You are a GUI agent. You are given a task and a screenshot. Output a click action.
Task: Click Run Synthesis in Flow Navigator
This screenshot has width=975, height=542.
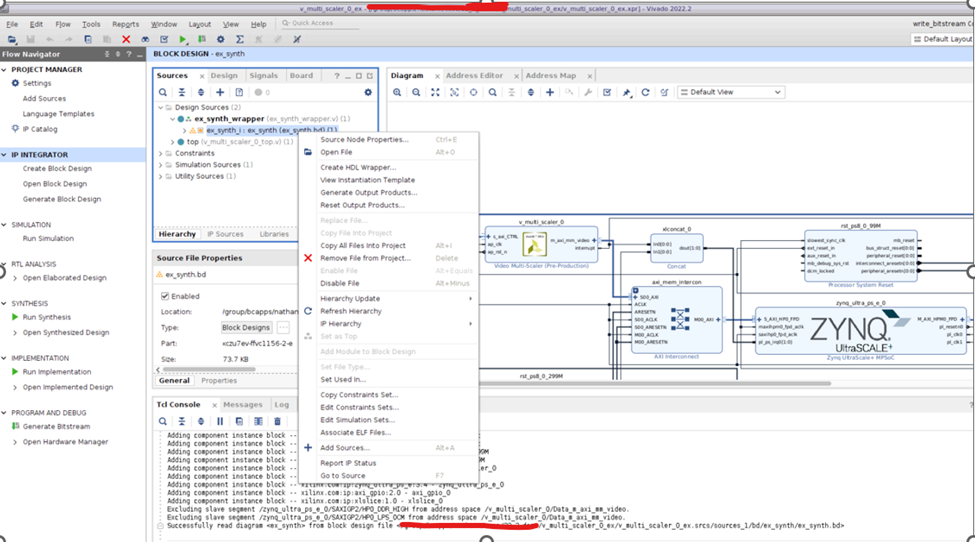(x=47, y=317)
